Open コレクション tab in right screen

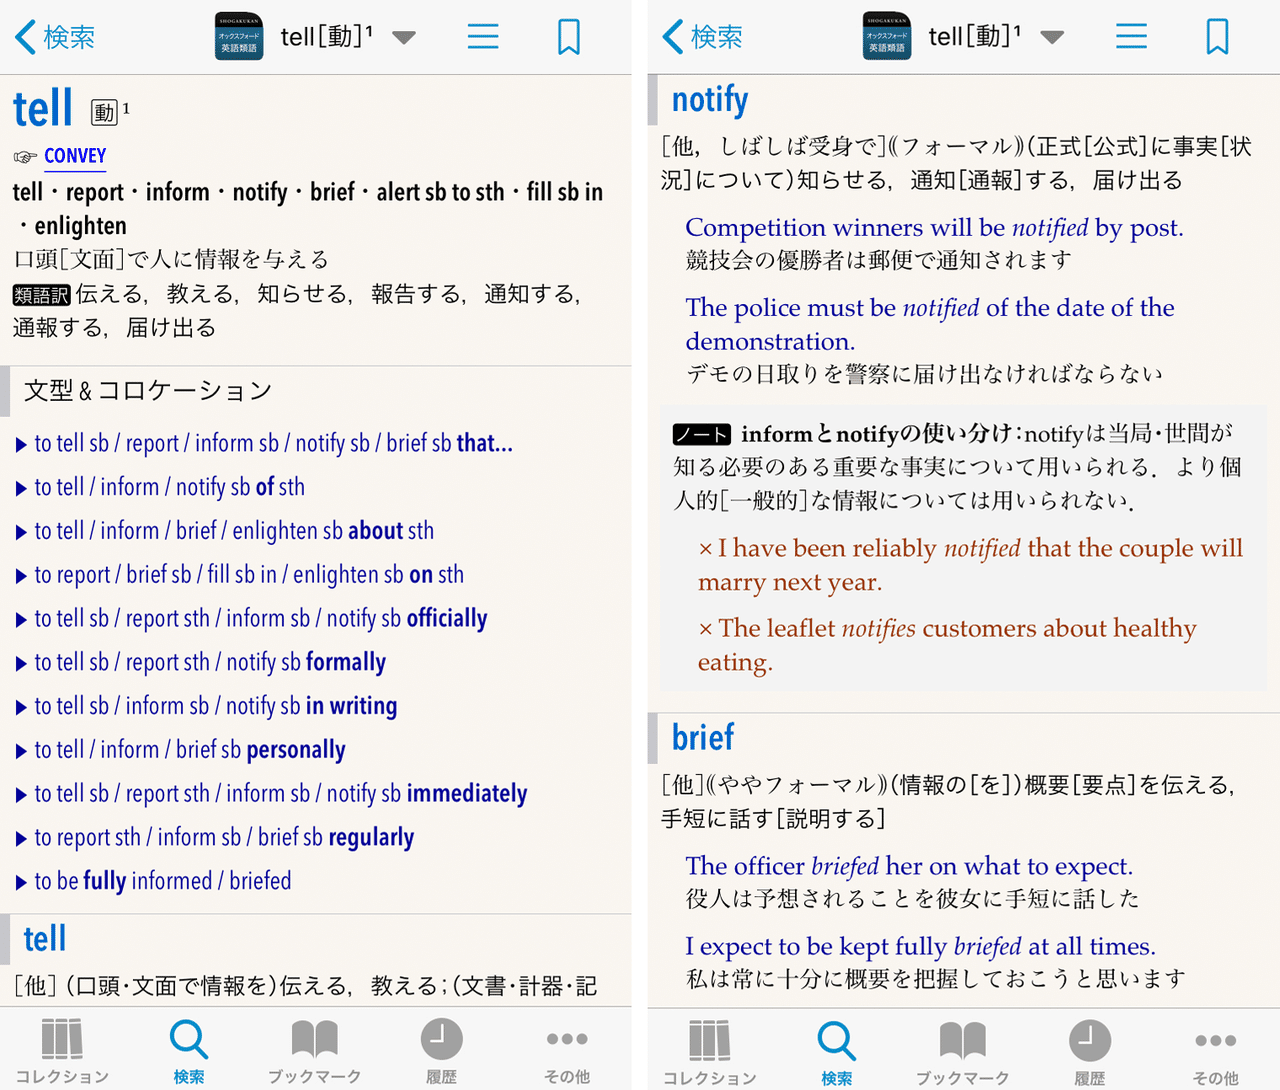point(710,1052)
